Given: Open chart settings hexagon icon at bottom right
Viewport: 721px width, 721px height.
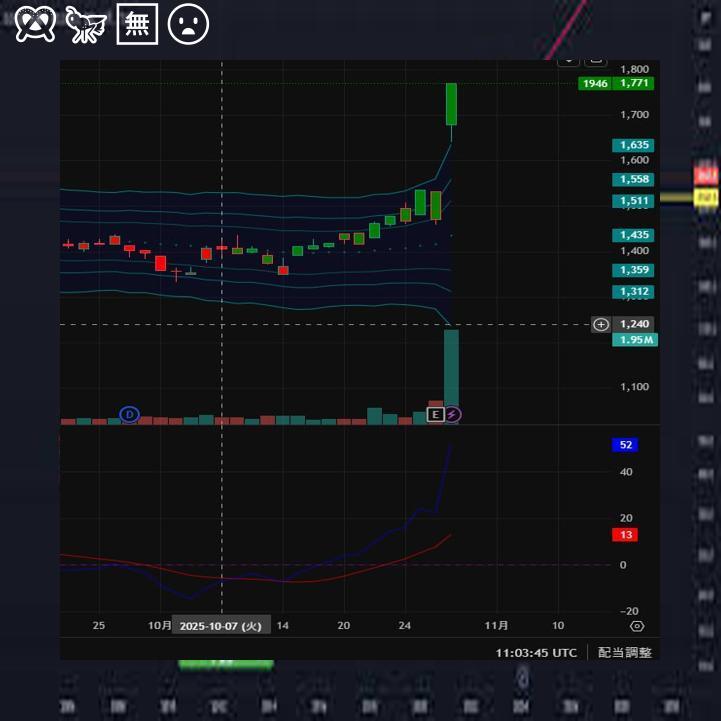Looking at the screenshot, I should [637, 626].
